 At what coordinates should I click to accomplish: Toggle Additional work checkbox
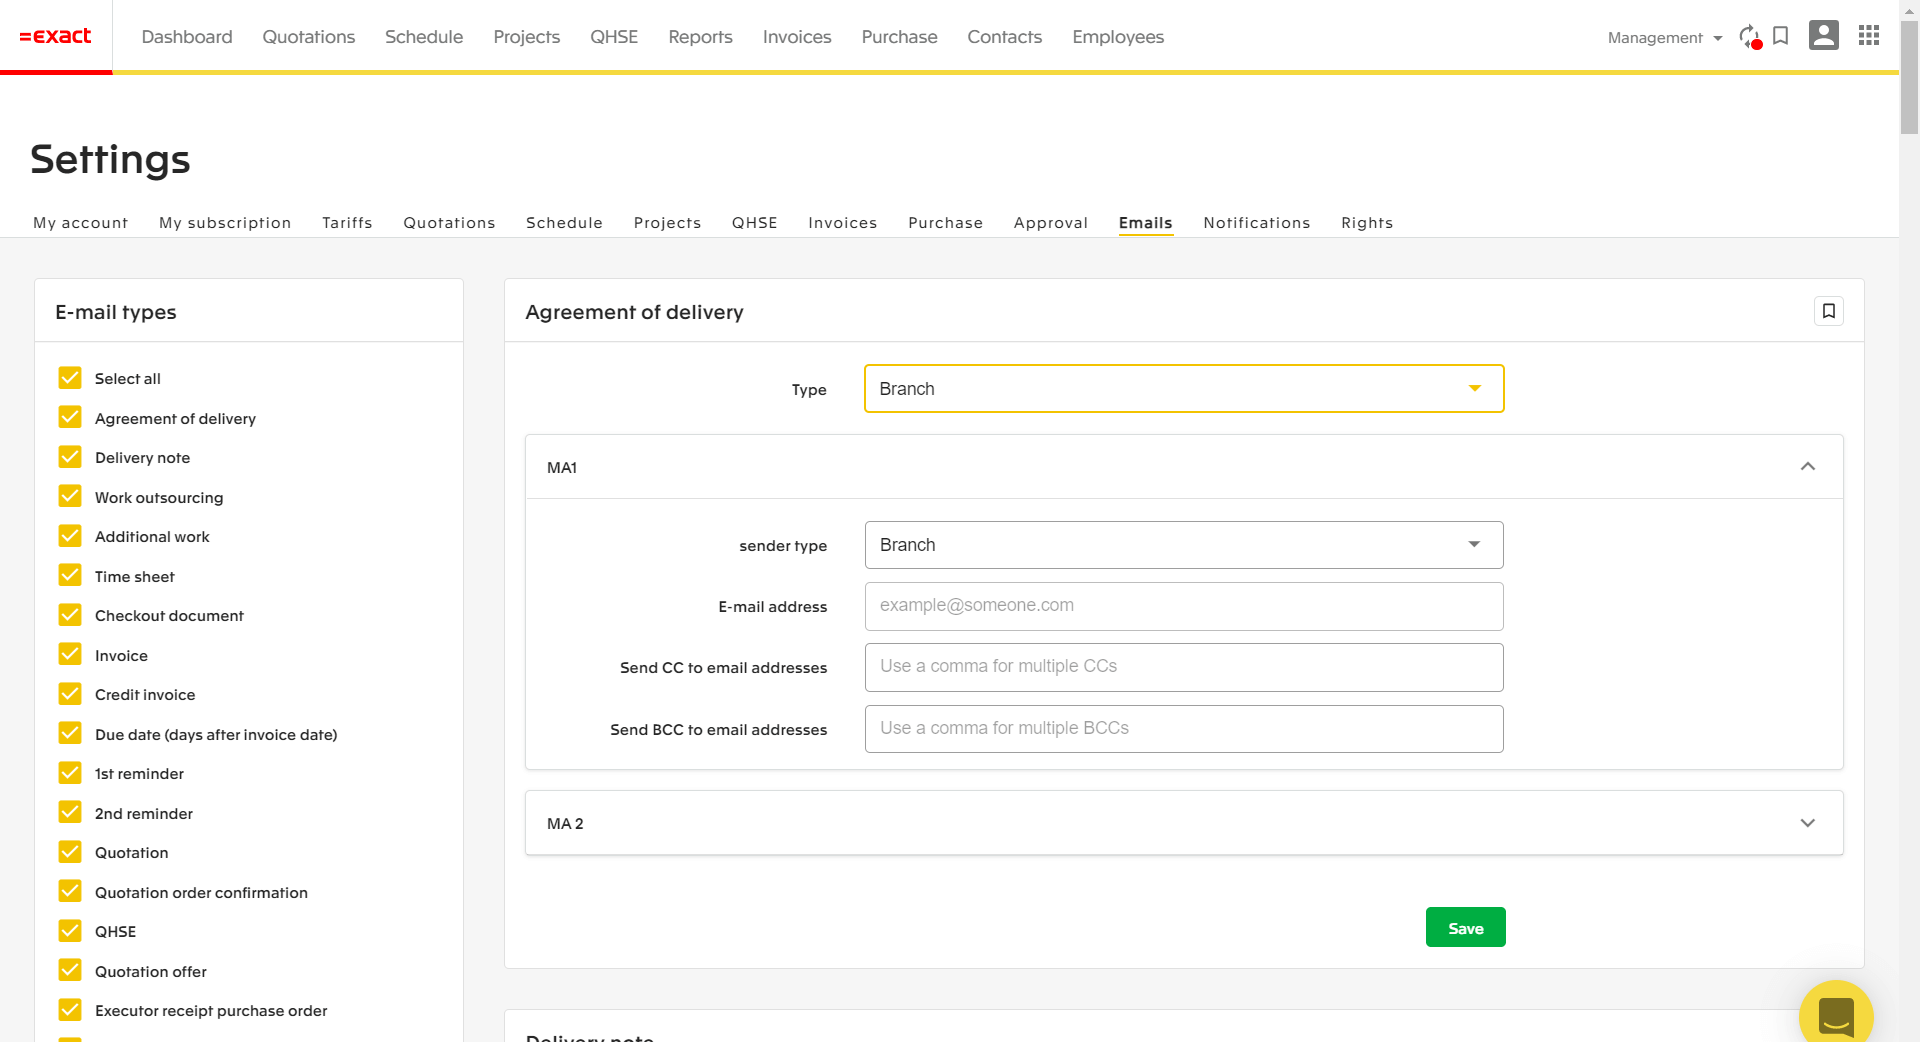pos(70,536)
